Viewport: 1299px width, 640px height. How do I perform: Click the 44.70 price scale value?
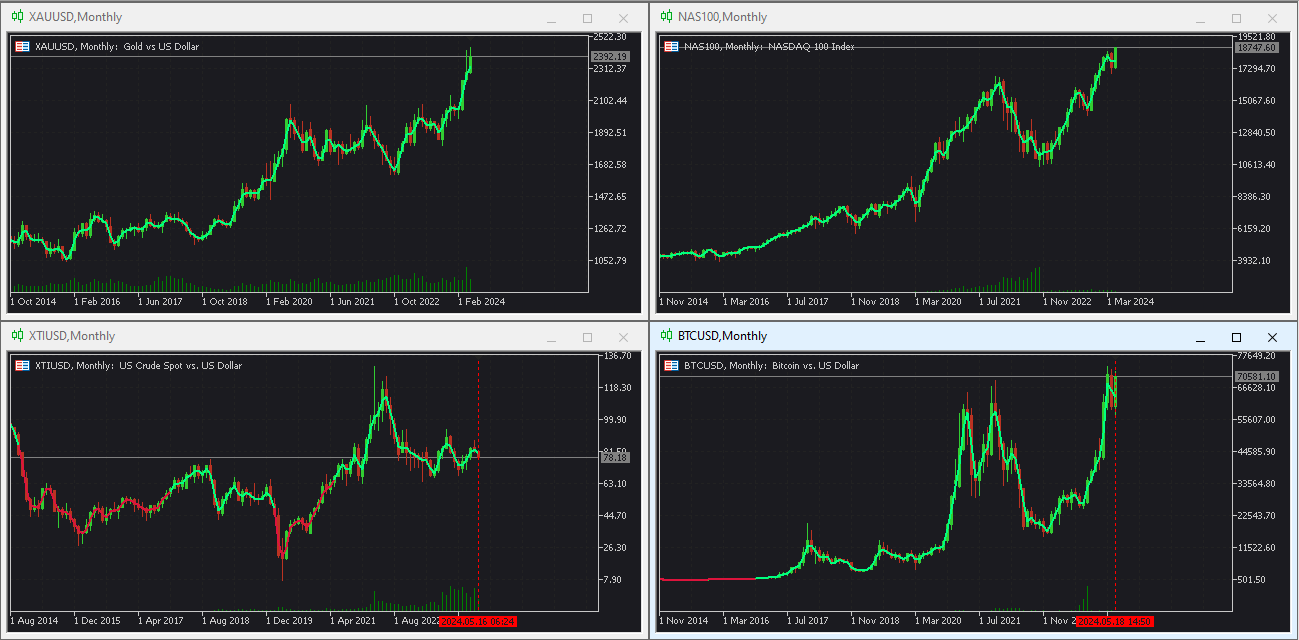coord(616,515)
